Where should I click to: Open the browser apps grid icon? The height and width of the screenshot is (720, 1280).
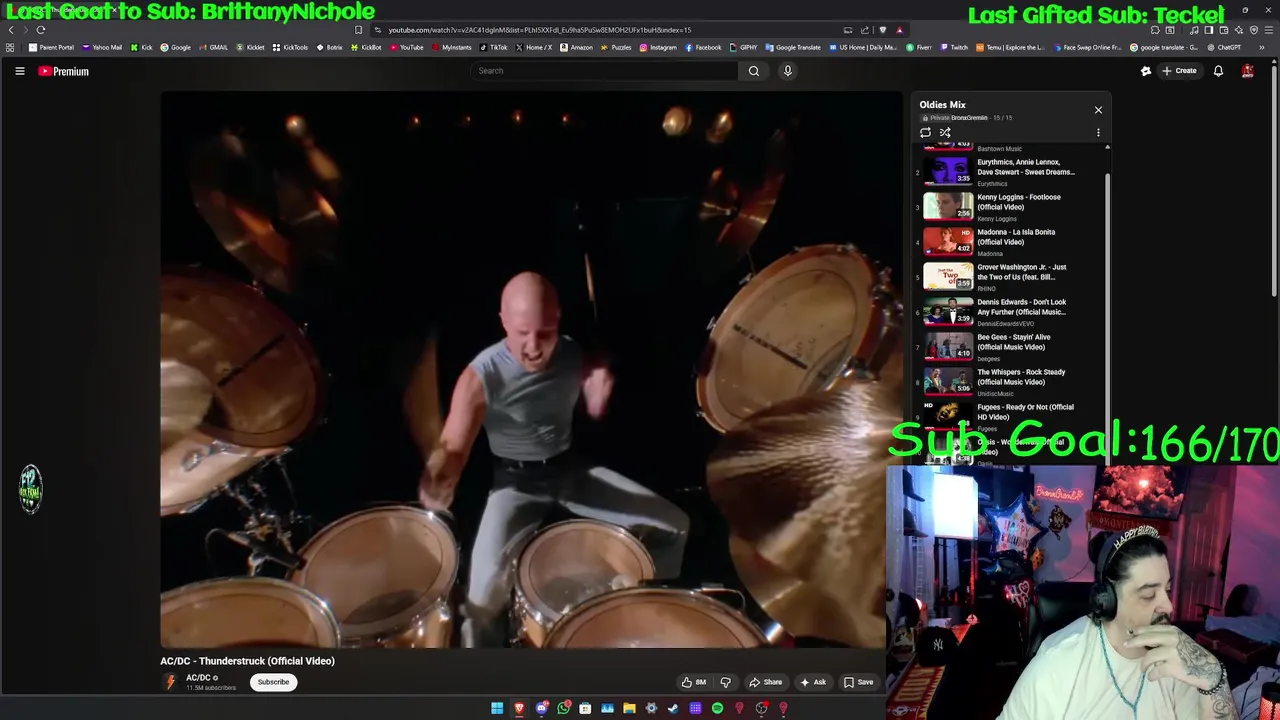pos(10,47)
